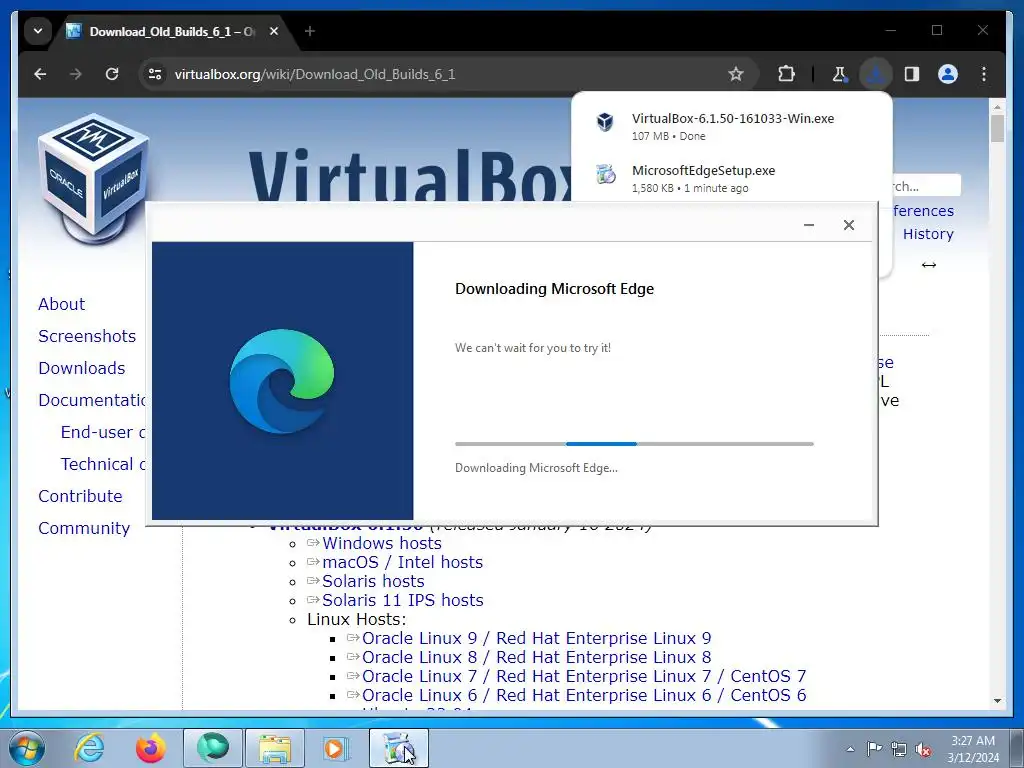Open the About link in sidebar

(x=61, y=304)
